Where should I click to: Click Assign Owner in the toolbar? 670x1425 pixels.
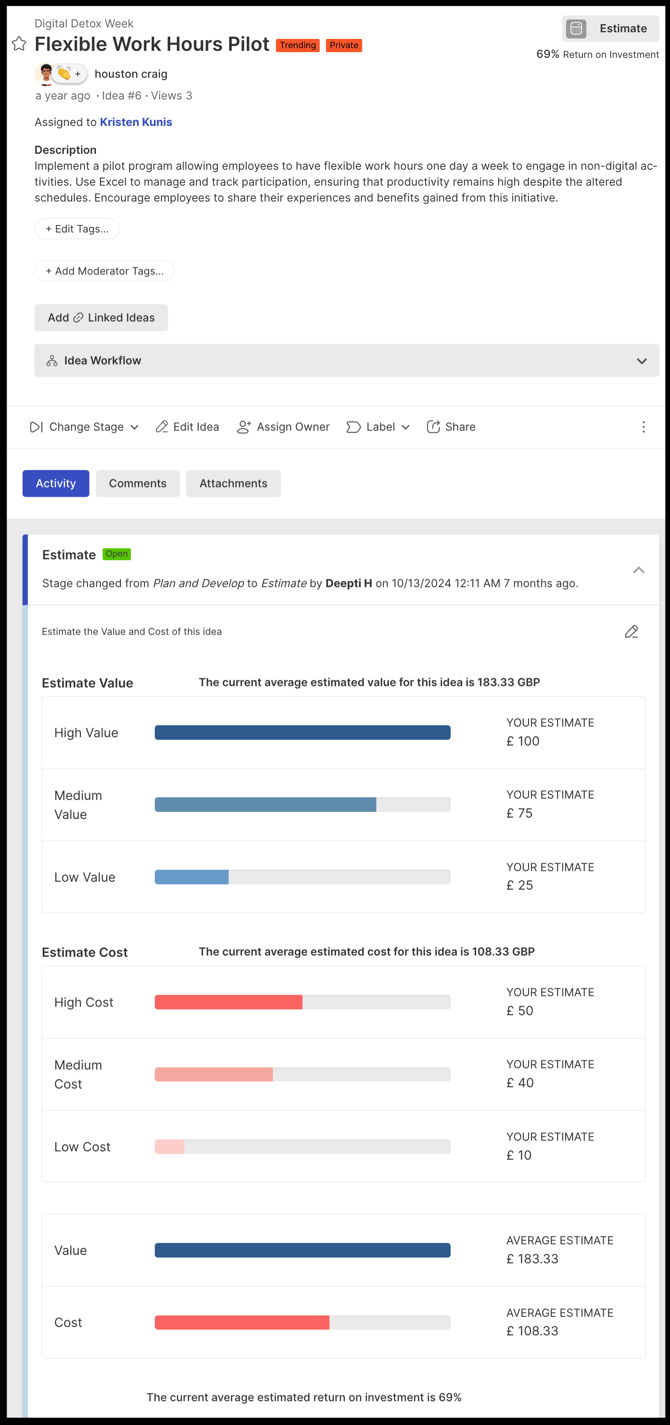[283, 427]
